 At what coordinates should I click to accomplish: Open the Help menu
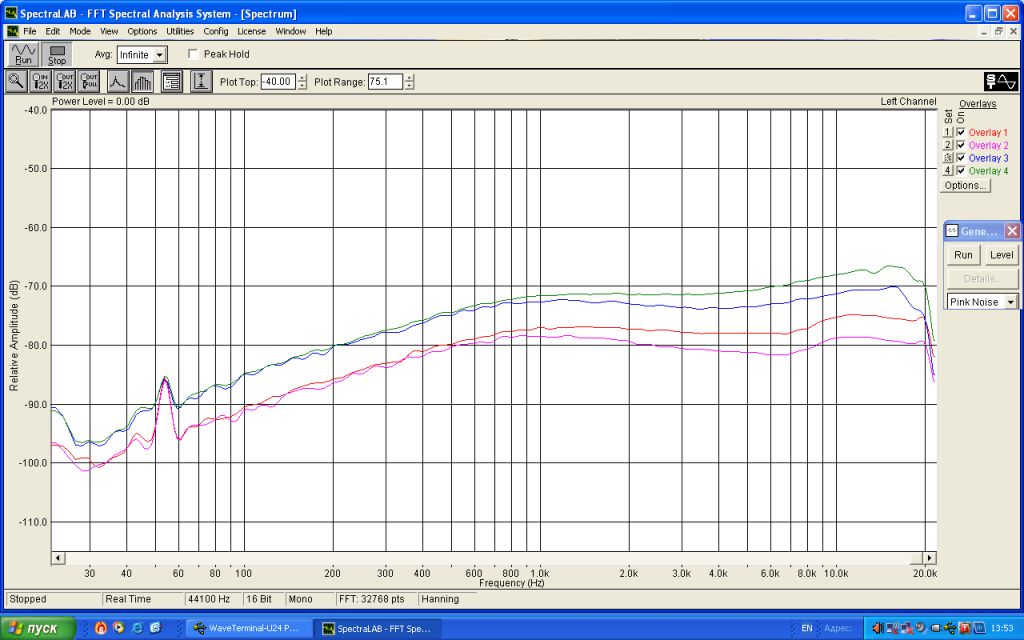(324, 31)
